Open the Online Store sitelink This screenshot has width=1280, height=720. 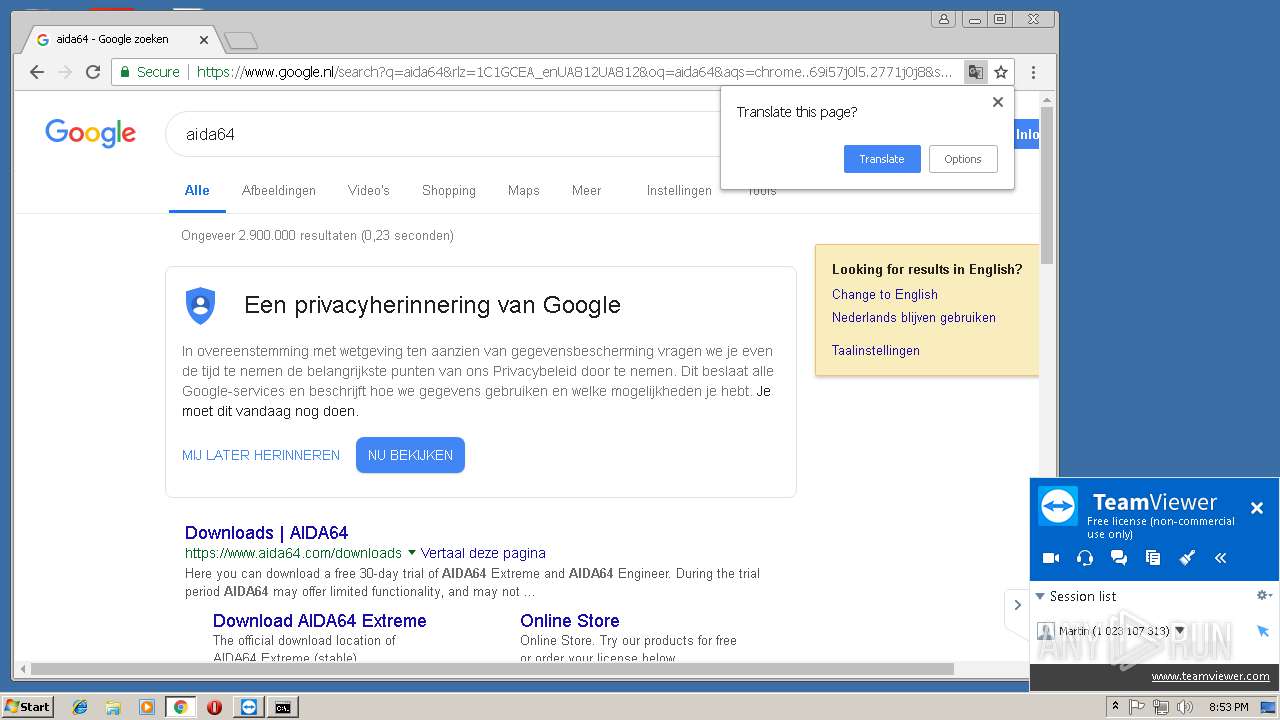tap(569, 621)
